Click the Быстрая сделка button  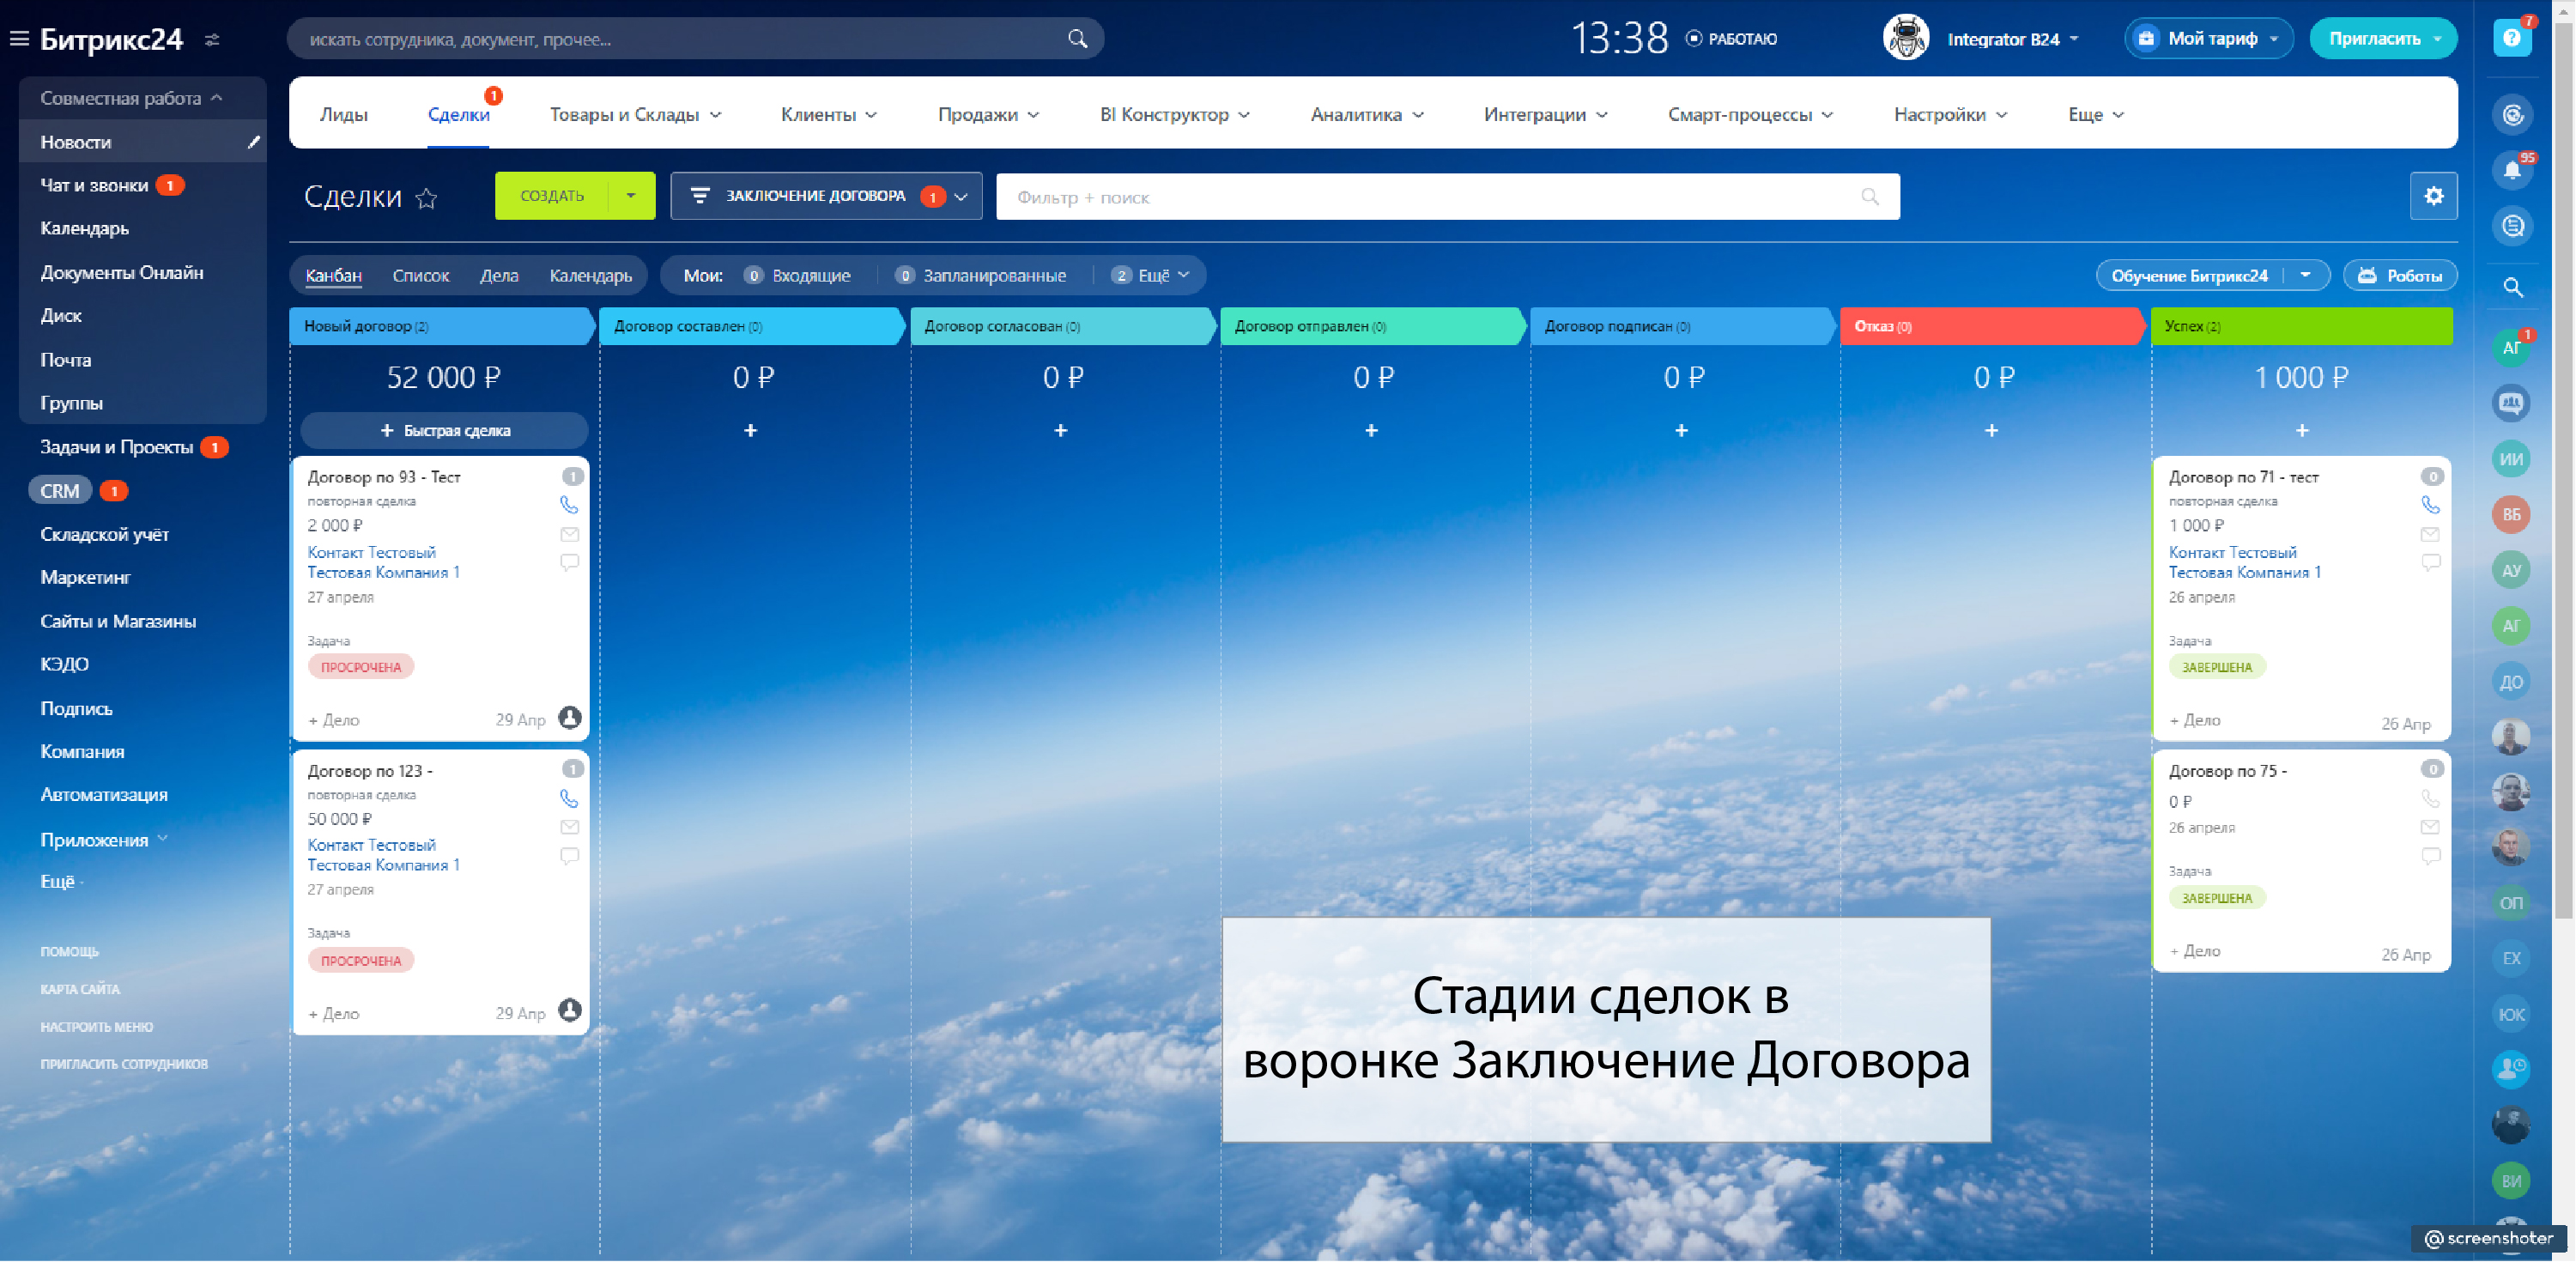click(x=445, y=431)
